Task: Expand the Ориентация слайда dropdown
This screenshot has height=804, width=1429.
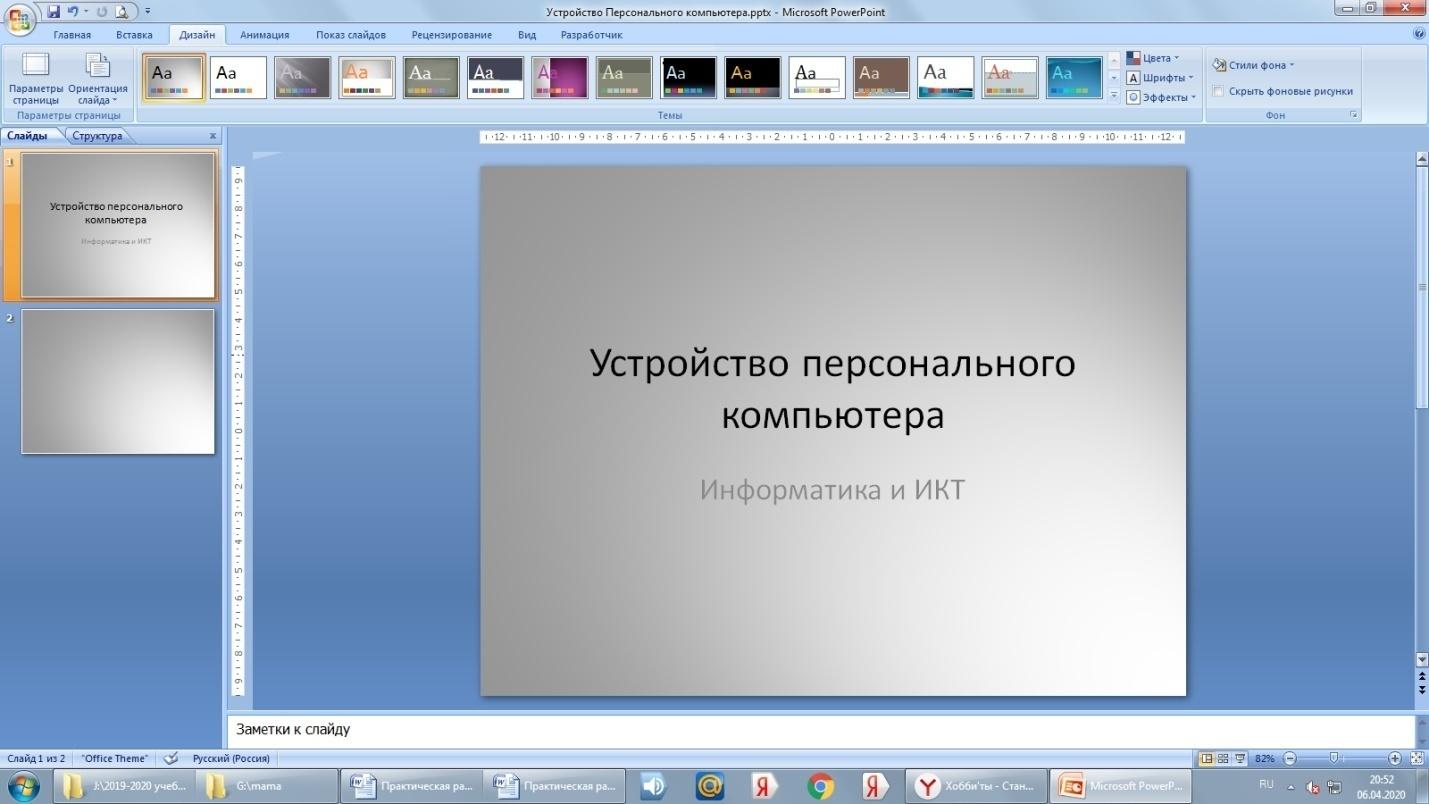Action: click(98, 79)
